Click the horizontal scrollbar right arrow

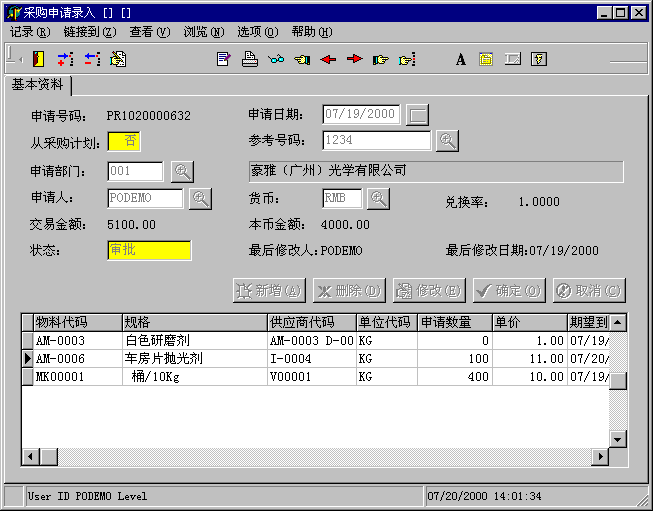(599, 456)
